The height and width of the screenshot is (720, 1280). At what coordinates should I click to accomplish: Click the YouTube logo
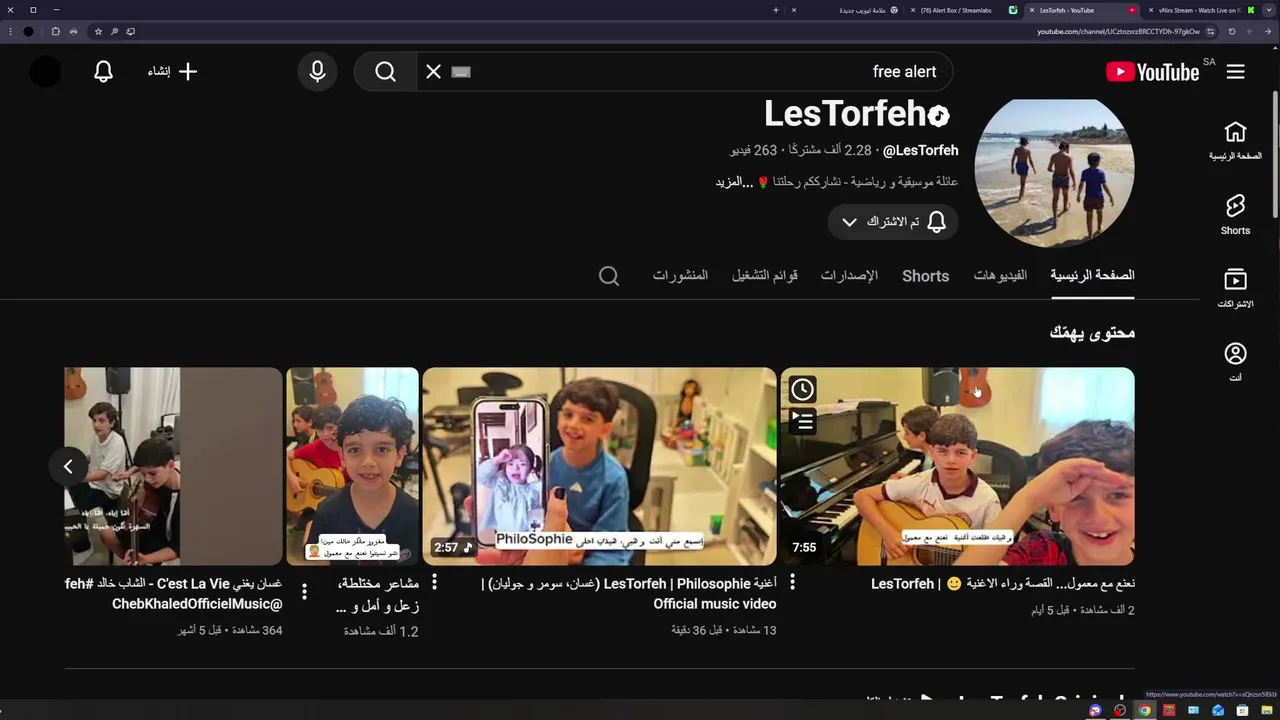coord(1152,72)
